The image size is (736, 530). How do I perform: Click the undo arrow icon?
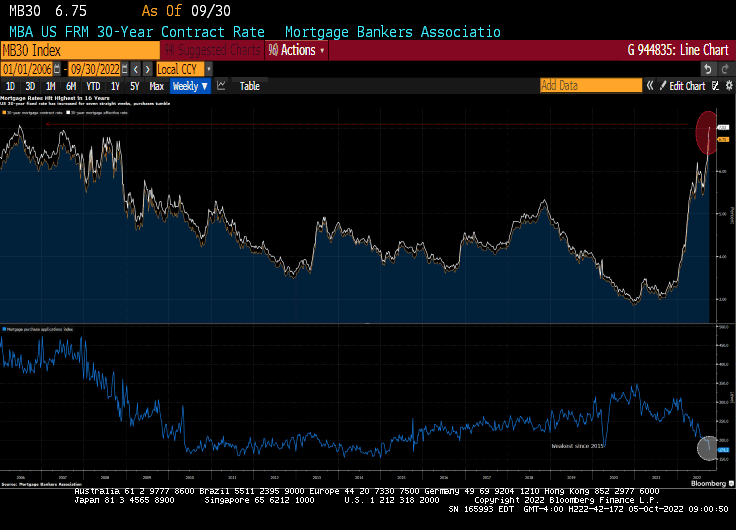tap(709, 69)
